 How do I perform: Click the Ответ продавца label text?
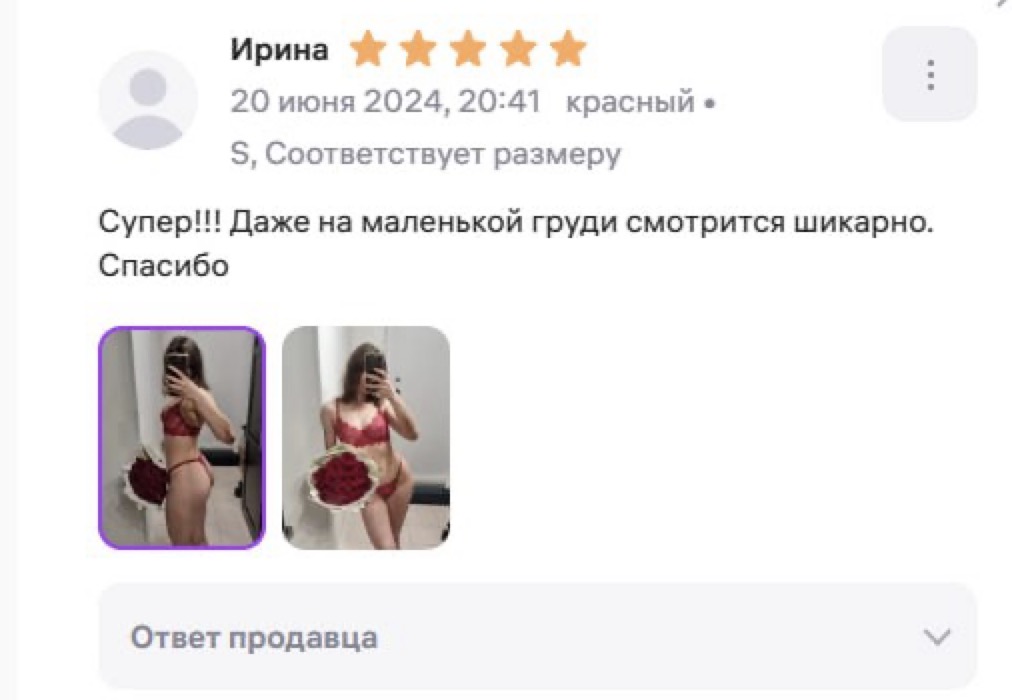tap(254, 638)
